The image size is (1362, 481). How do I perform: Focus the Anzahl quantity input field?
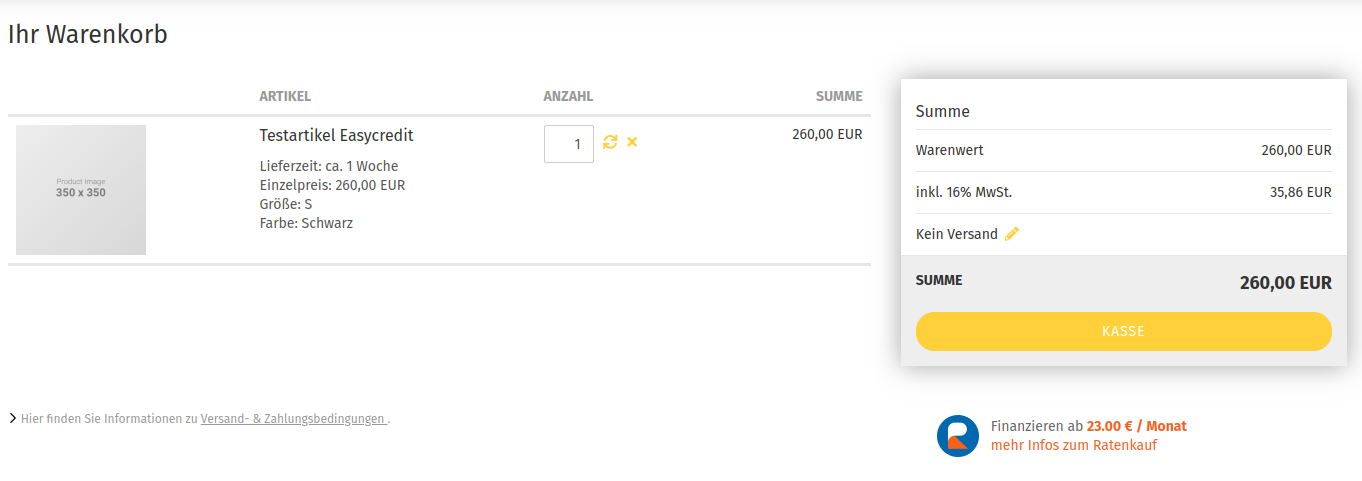pos(569,144)
